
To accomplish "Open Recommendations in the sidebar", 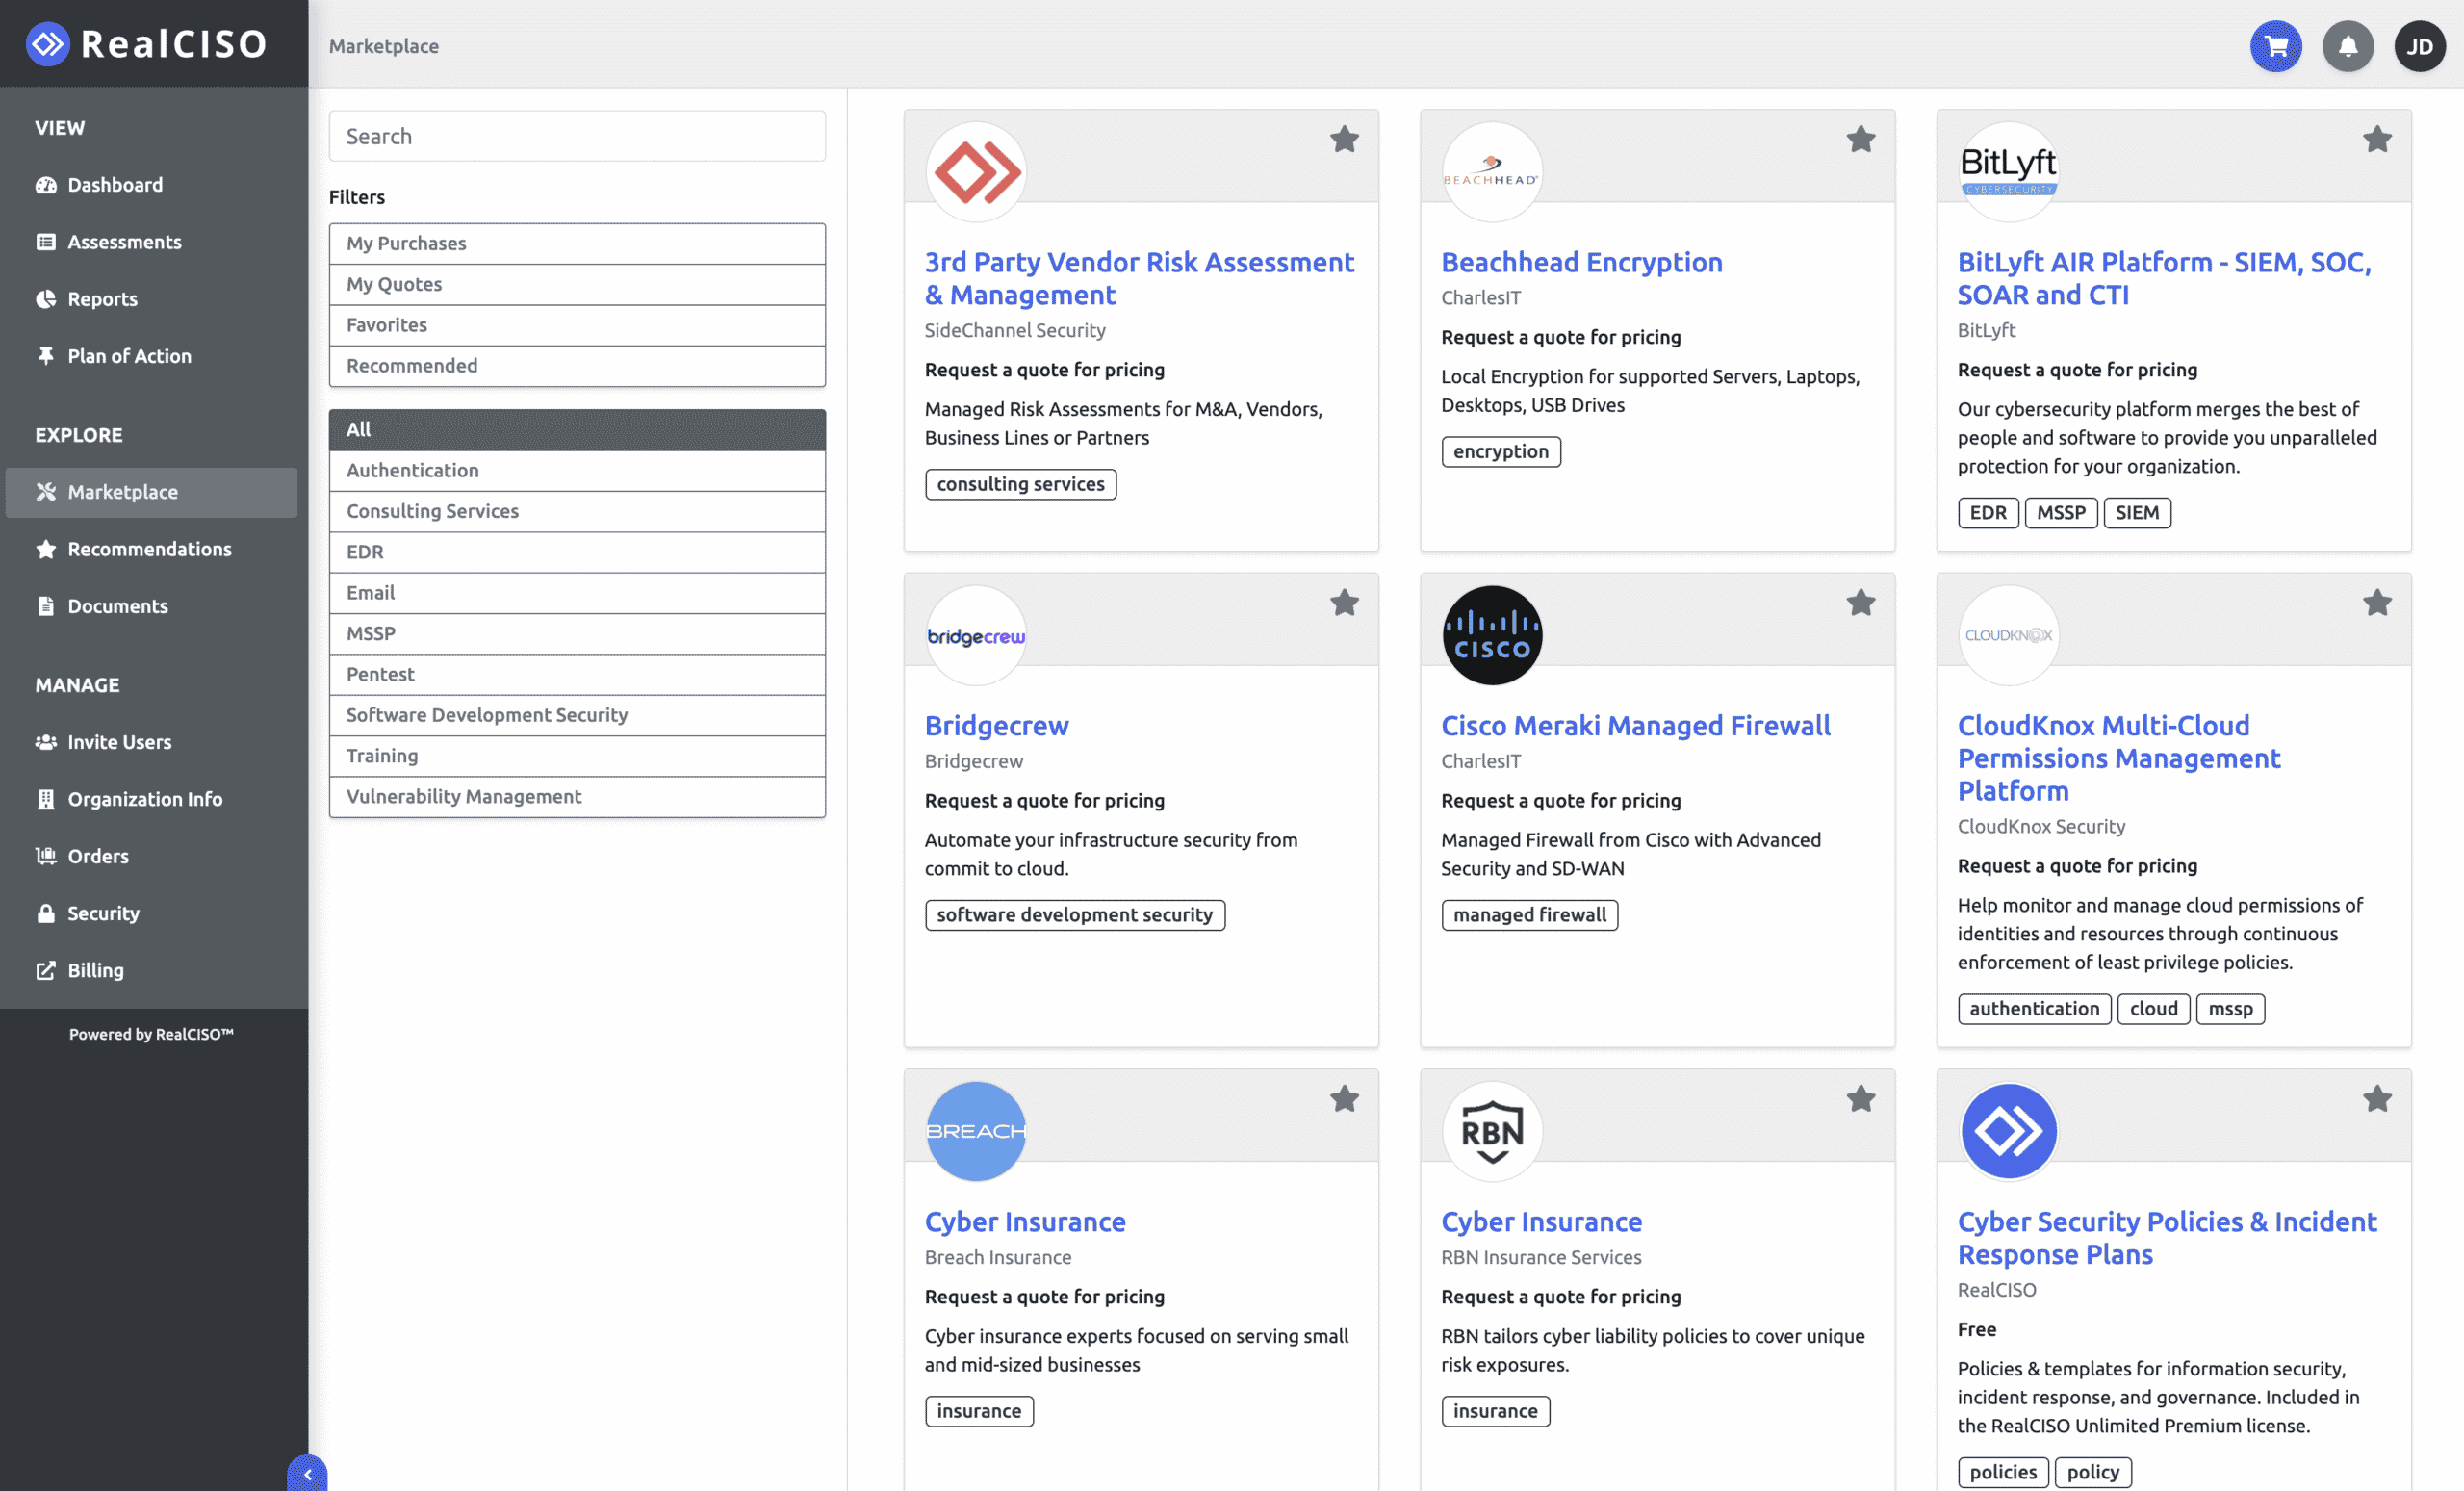I will click(152, 549).
